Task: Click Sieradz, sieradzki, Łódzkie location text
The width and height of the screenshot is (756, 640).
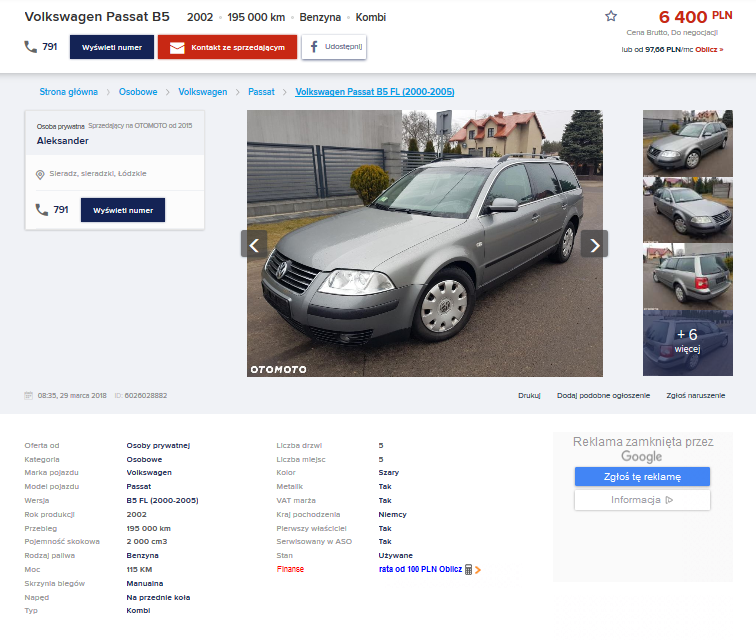Action: 98,174
